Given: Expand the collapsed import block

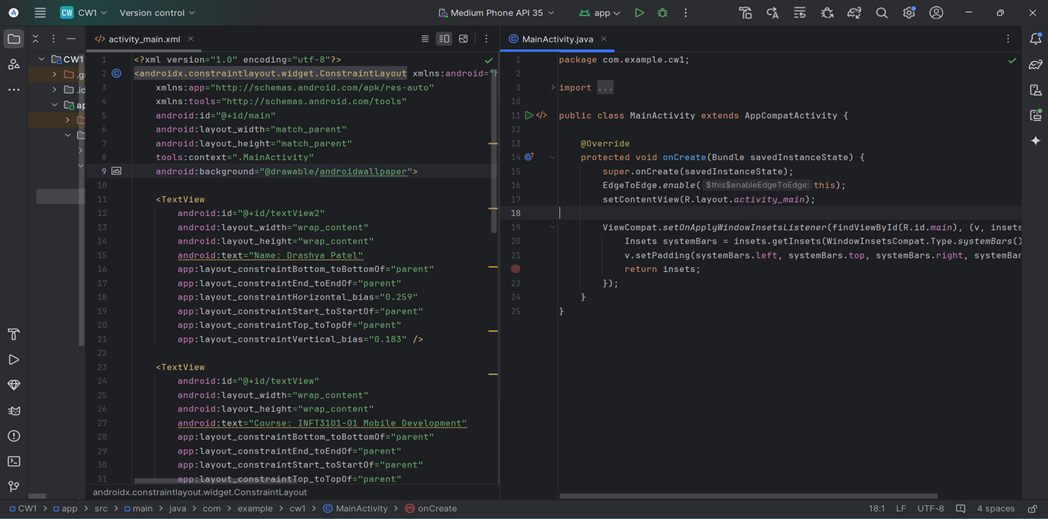Looking at the screenshot, I should point(552,88).
